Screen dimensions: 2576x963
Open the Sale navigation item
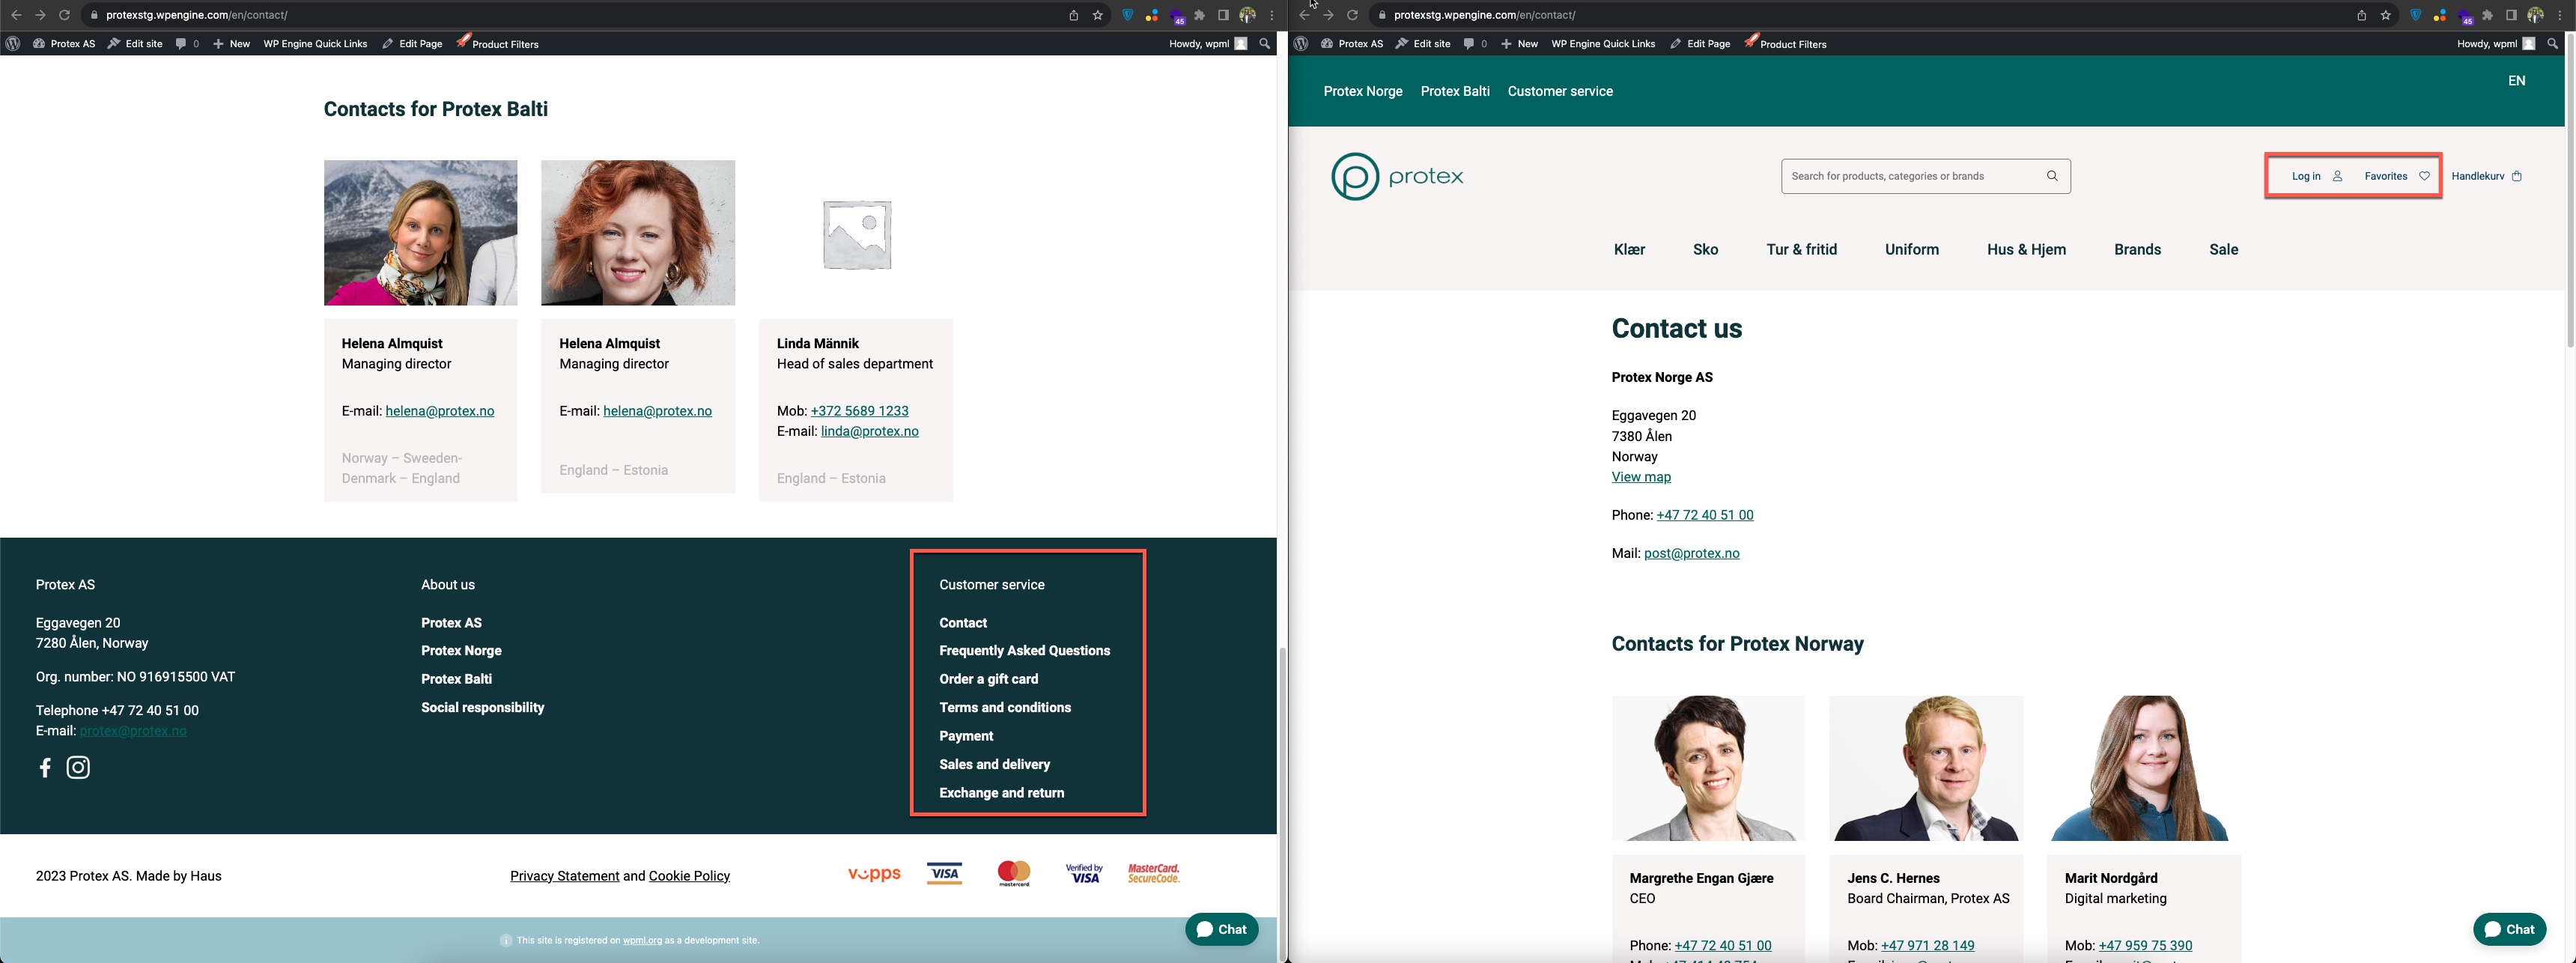pyautogui.click(x=2223, y=250)
